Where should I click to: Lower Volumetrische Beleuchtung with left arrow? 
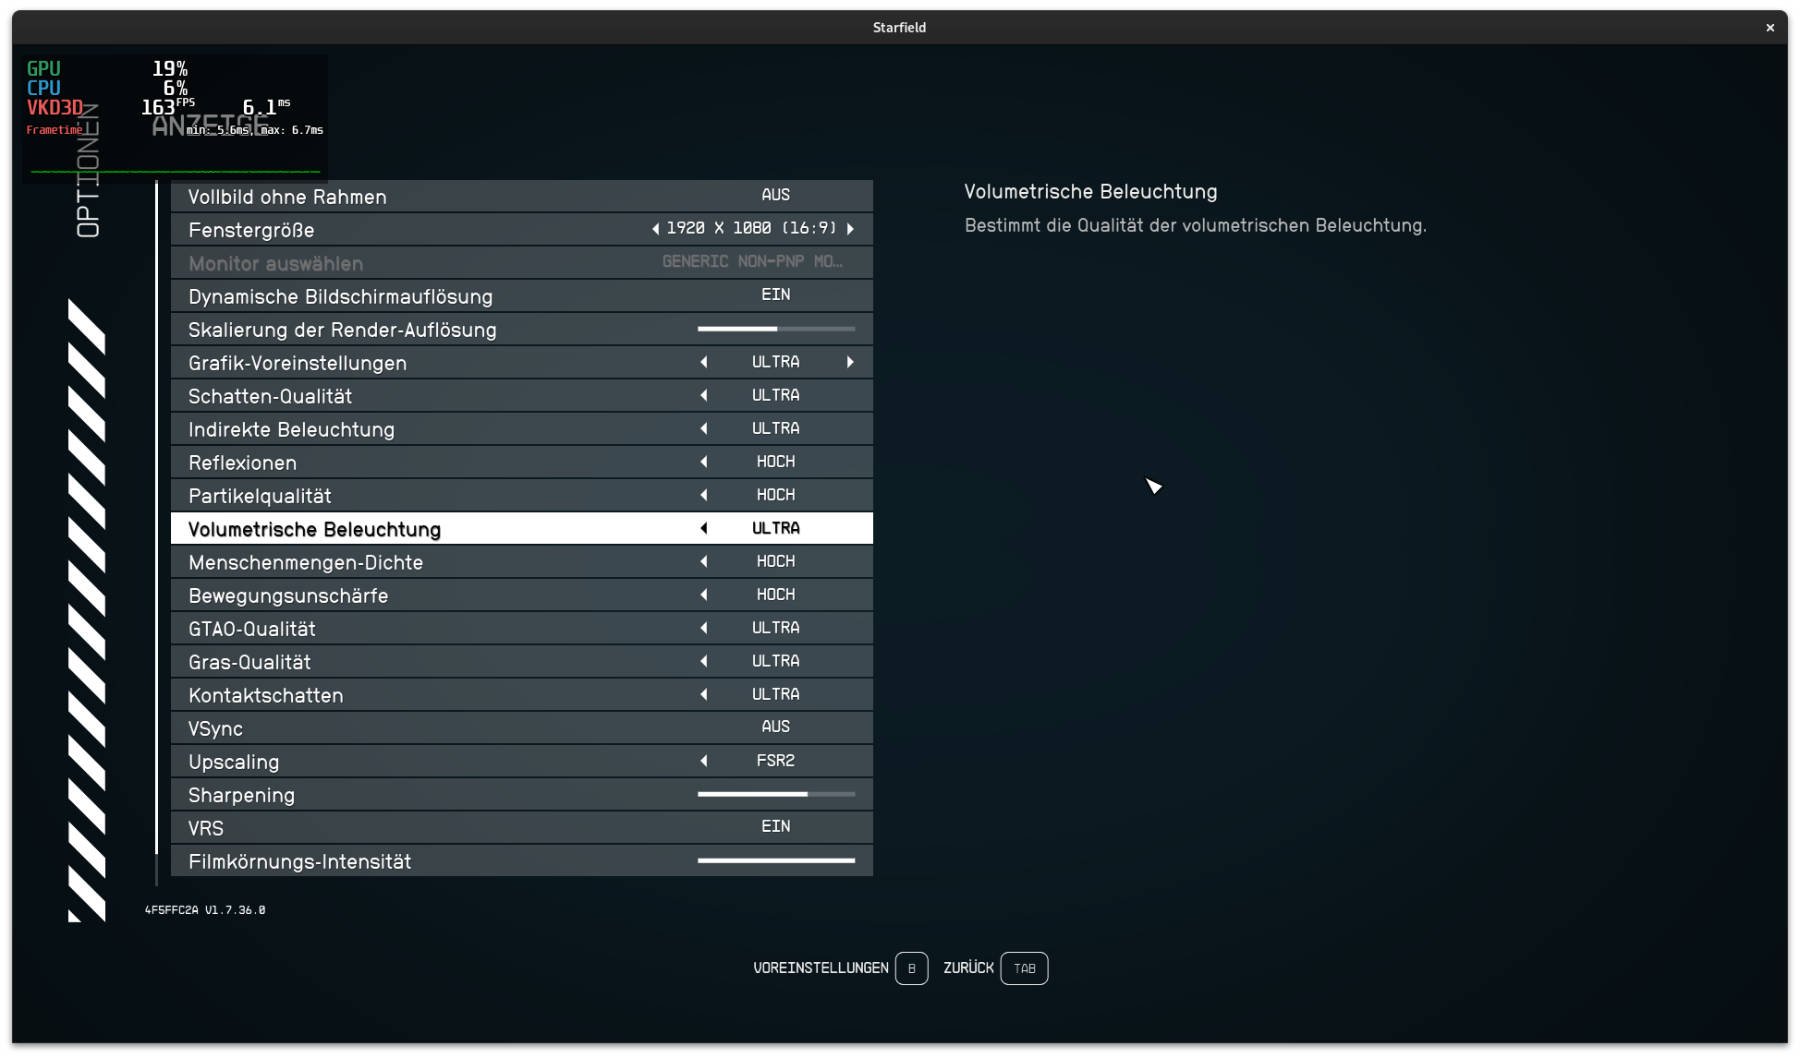[704, 528]
